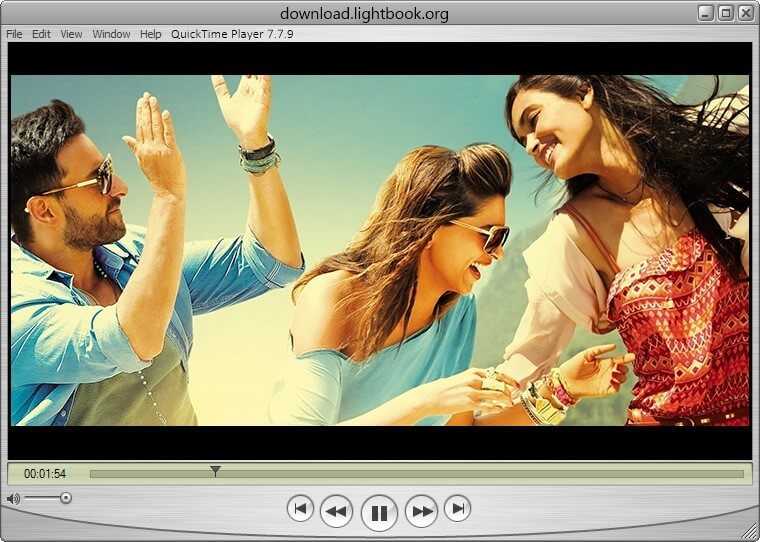760x542 pixels.
Task: Click the 00:01:54 time display
Action: tap(45, 474)
